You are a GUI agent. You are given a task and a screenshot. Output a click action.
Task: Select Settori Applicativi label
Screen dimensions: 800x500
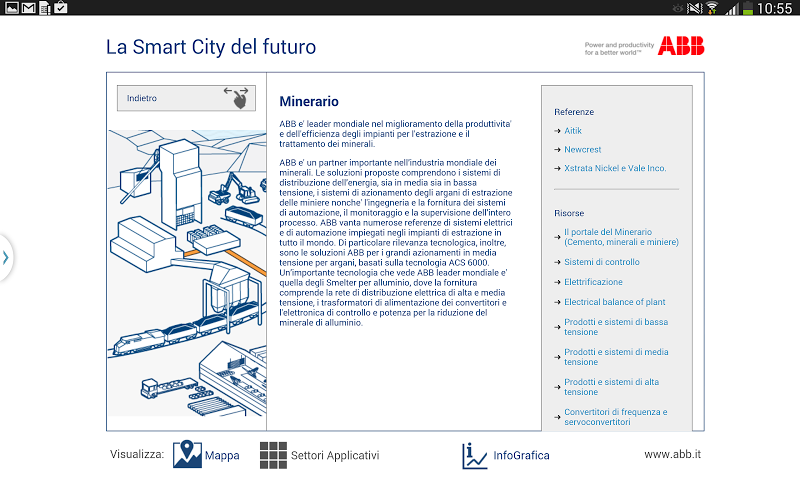[335, 455]
